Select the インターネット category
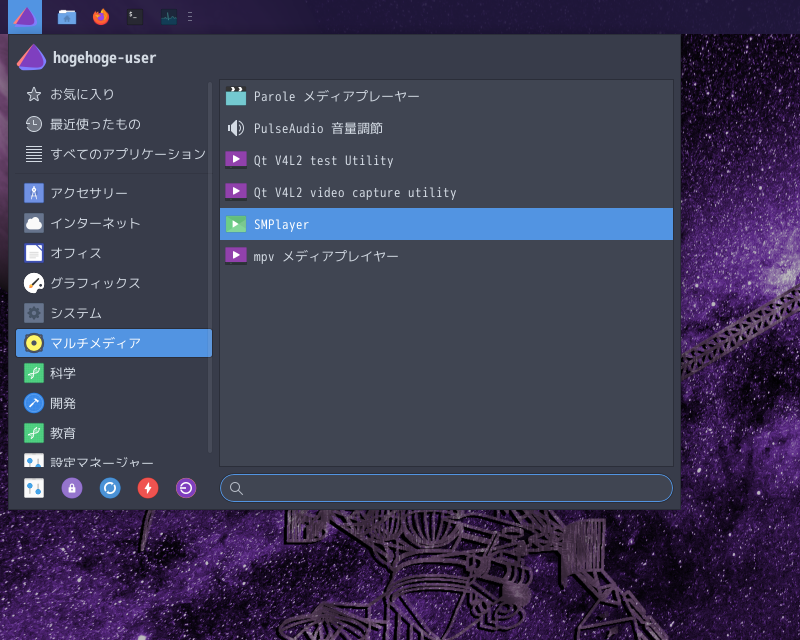 (114, 223)
